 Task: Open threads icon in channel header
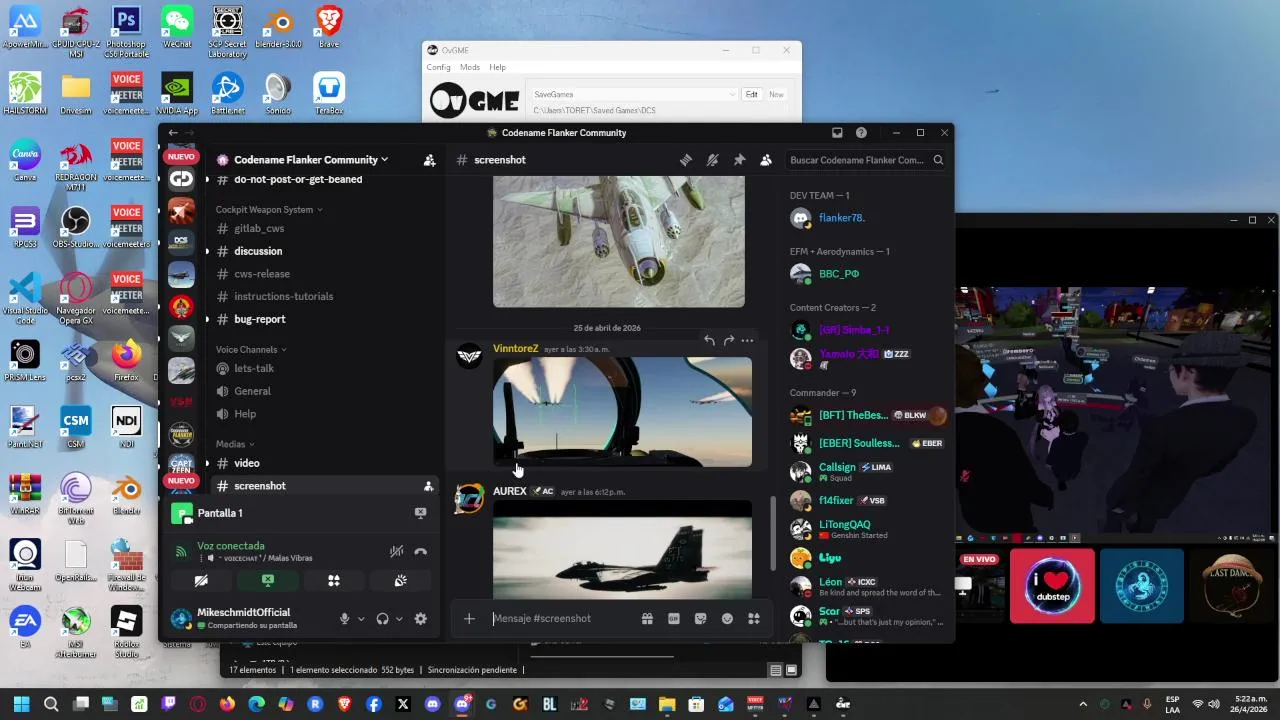686,160
